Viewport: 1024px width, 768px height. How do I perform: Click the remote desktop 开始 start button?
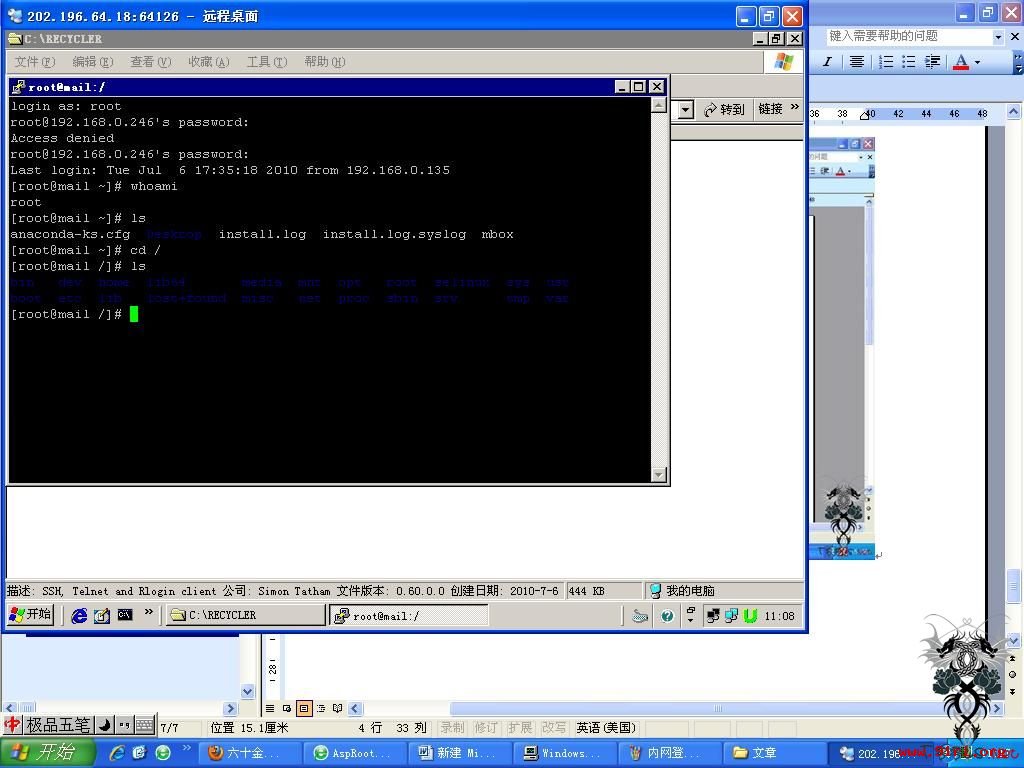(31, 615)
